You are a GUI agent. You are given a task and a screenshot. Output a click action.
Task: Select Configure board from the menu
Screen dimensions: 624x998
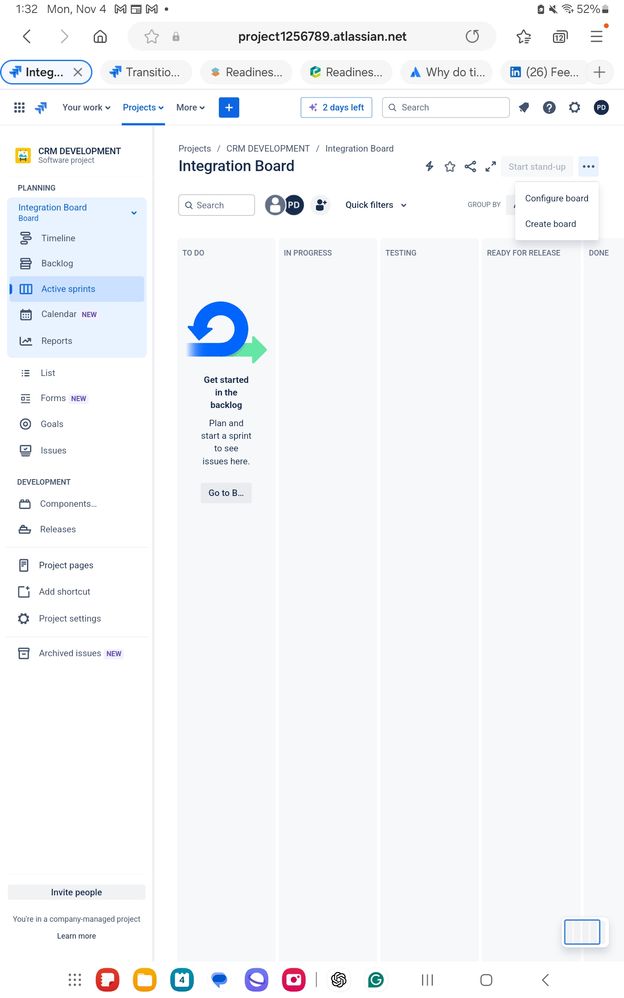point(557,199)
